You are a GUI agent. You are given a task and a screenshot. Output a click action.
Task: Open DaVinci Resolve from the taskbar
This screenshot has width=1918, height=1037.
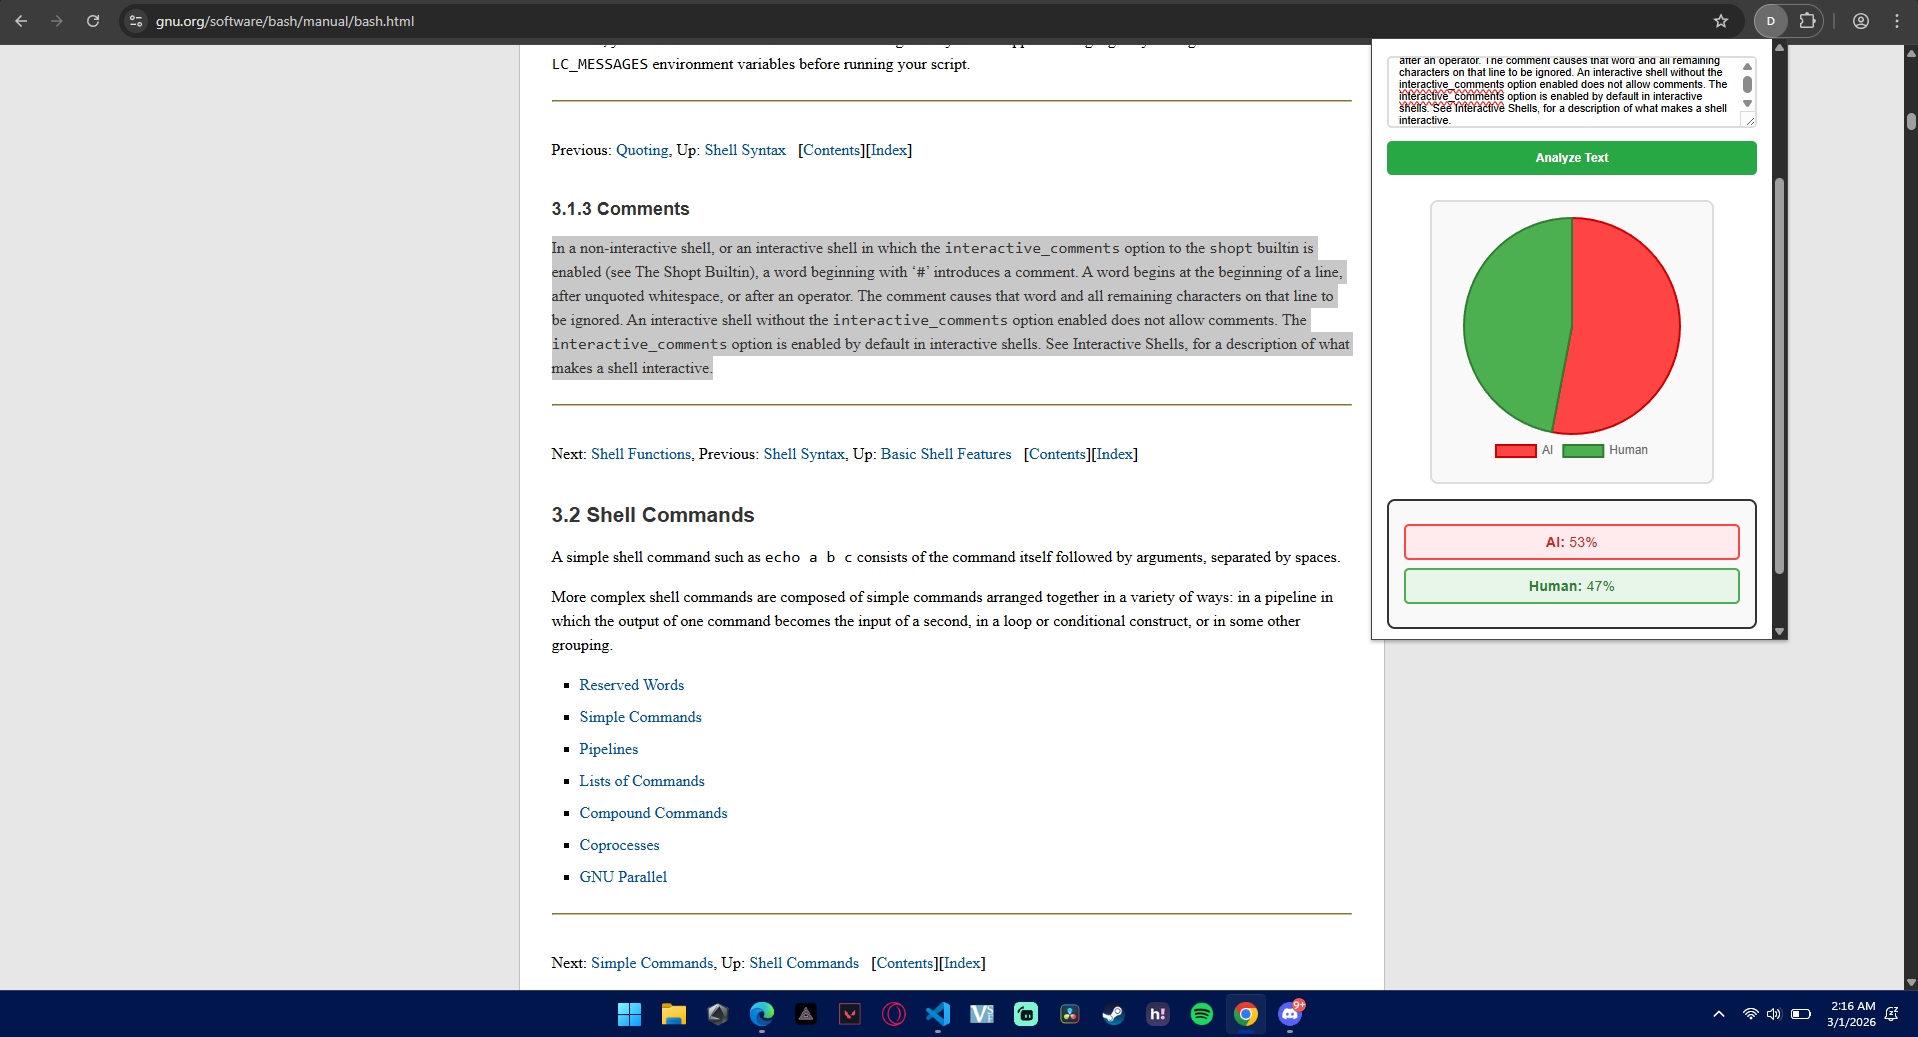pos(1069,1014)
